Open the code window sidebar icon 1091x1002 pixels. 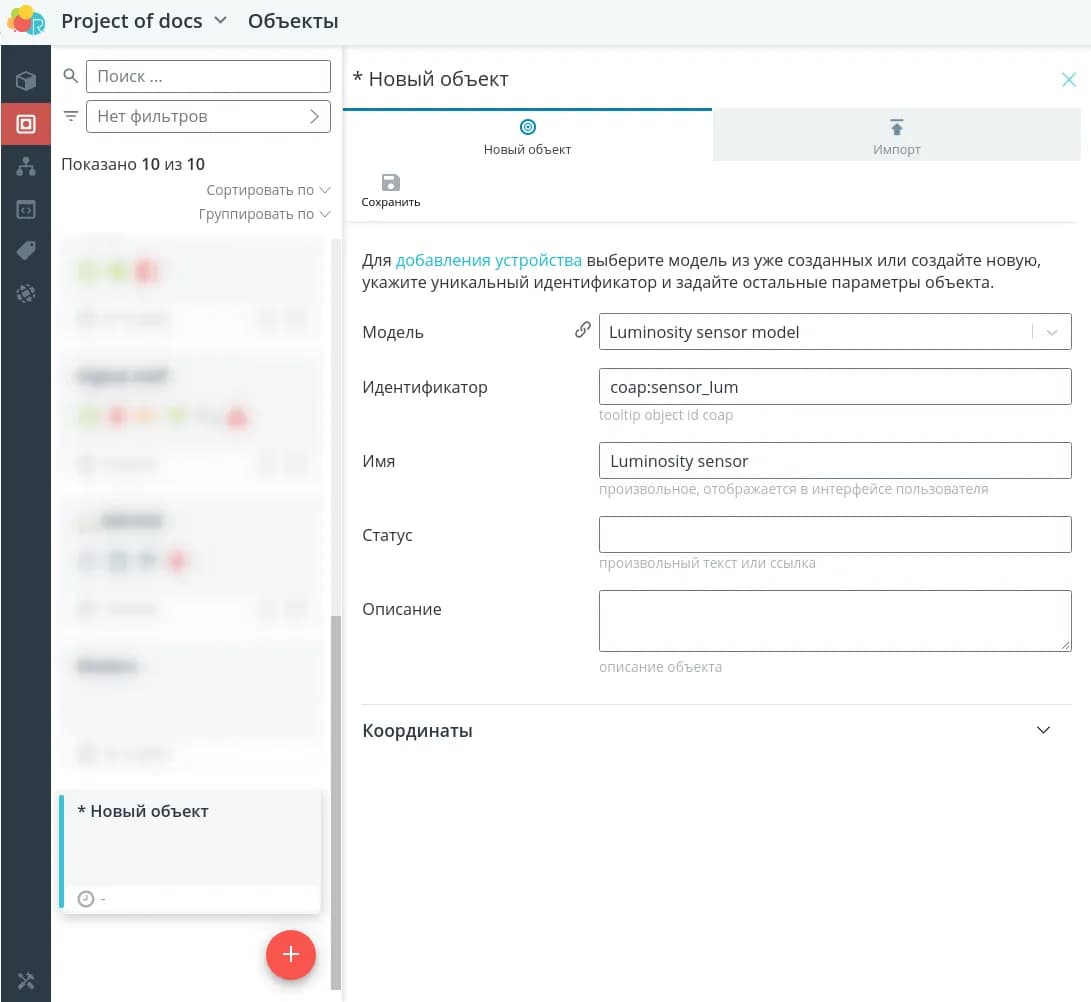(26, 210)
